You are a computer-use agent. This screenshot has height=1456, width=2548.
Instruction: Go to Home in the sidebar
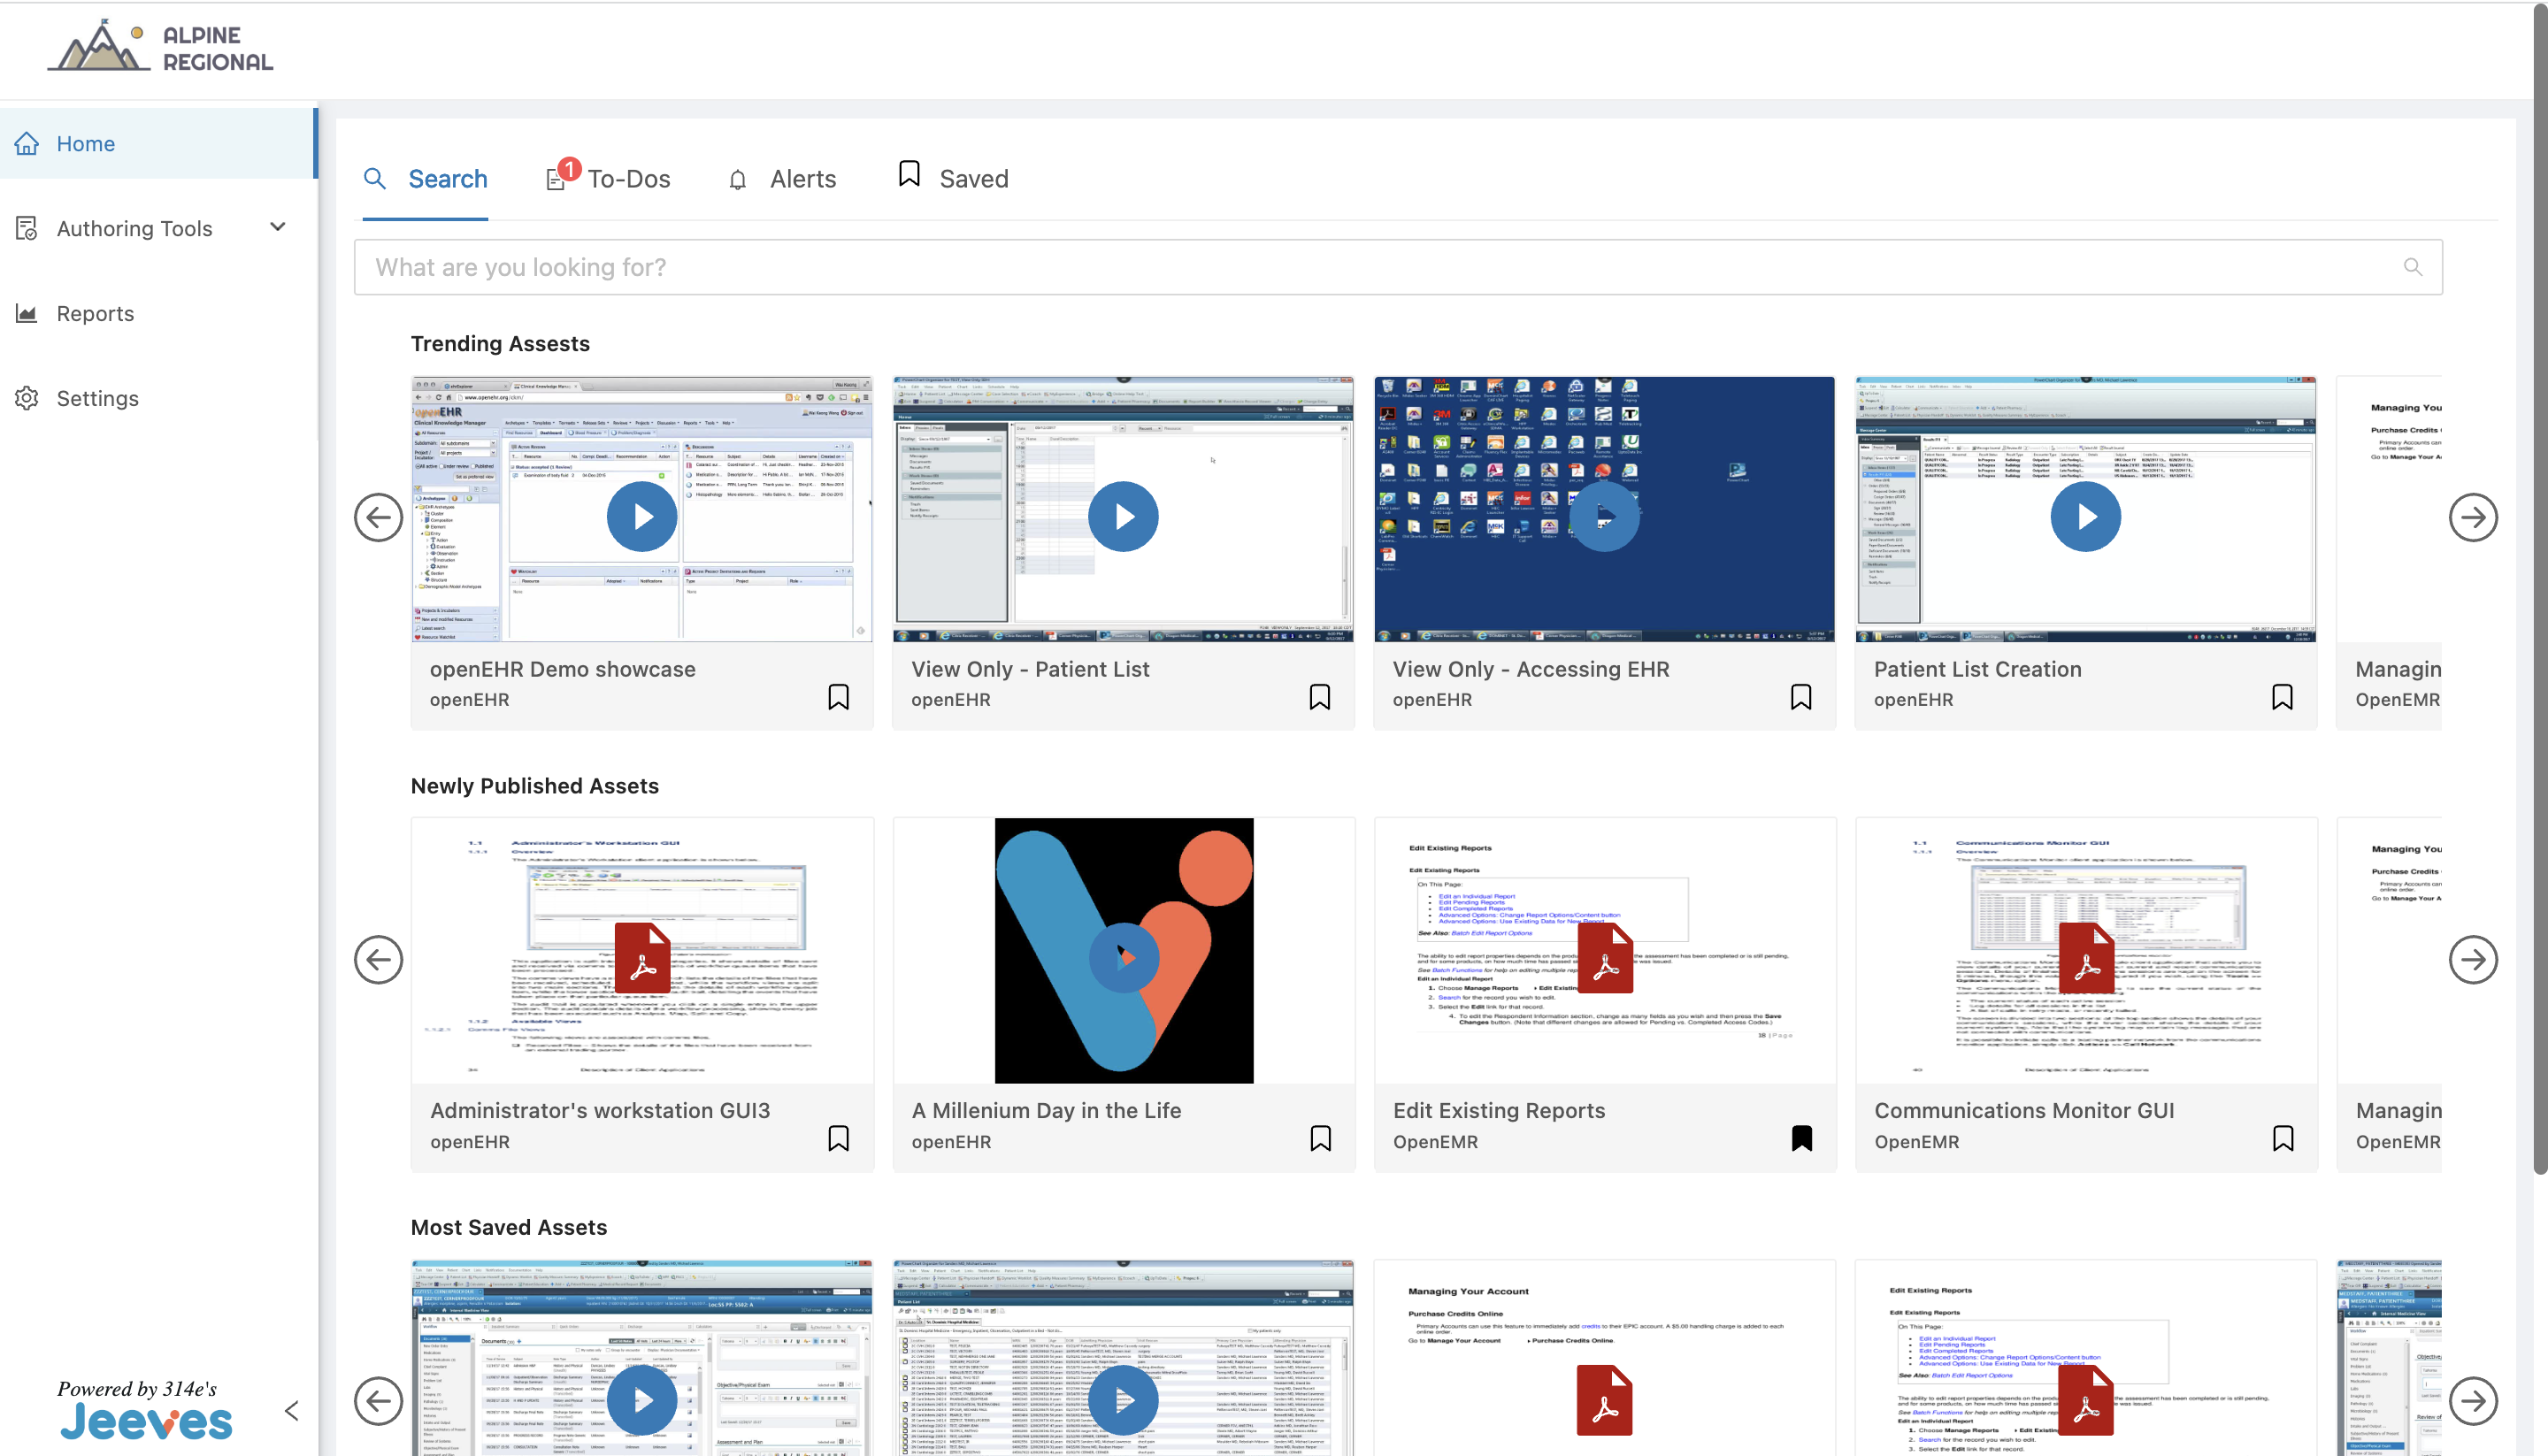click(x=85, y=143)
